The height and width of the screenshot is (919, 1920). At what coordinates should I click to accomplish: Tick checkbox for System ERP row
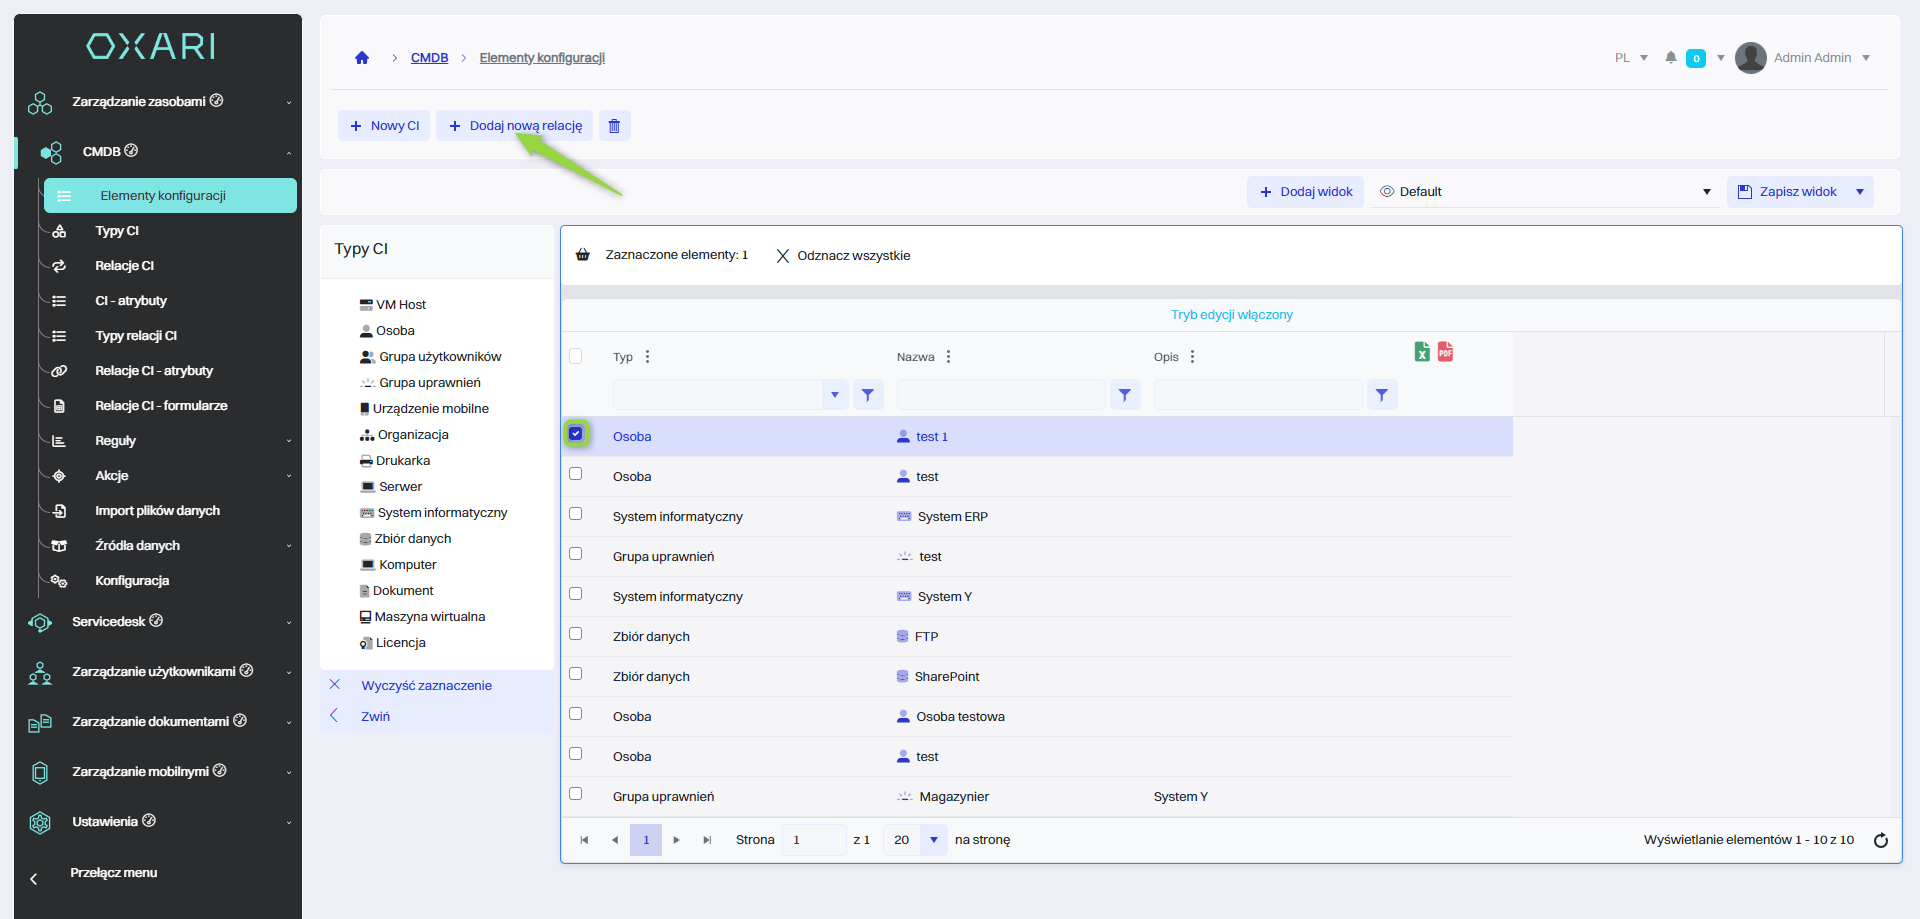[576, 514]
